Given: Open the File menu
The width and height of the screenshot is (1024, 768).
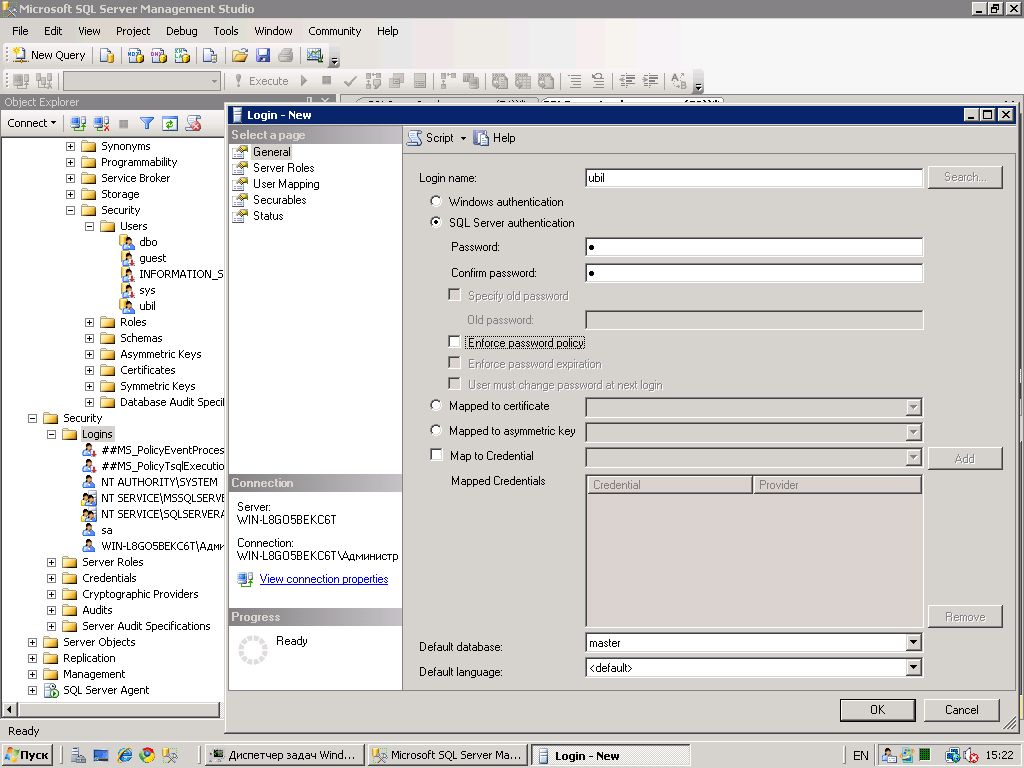Looking at the screenshot, I should click(20, 31).
